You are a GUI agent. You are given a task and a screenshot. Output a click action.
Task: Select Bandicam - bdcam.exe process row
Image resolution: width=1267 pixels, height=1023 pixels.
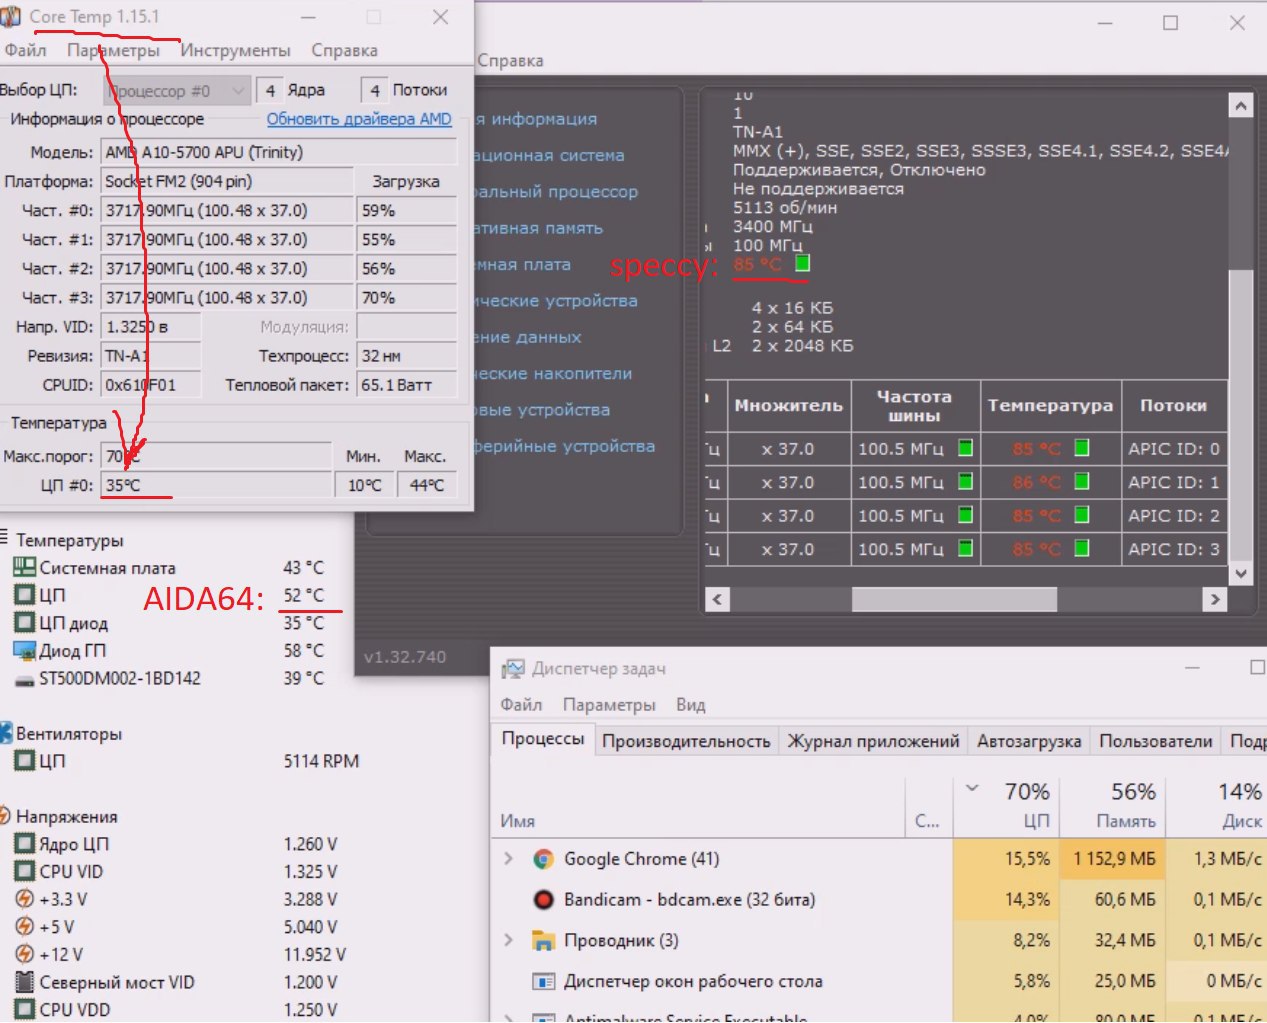coord(880,900)
